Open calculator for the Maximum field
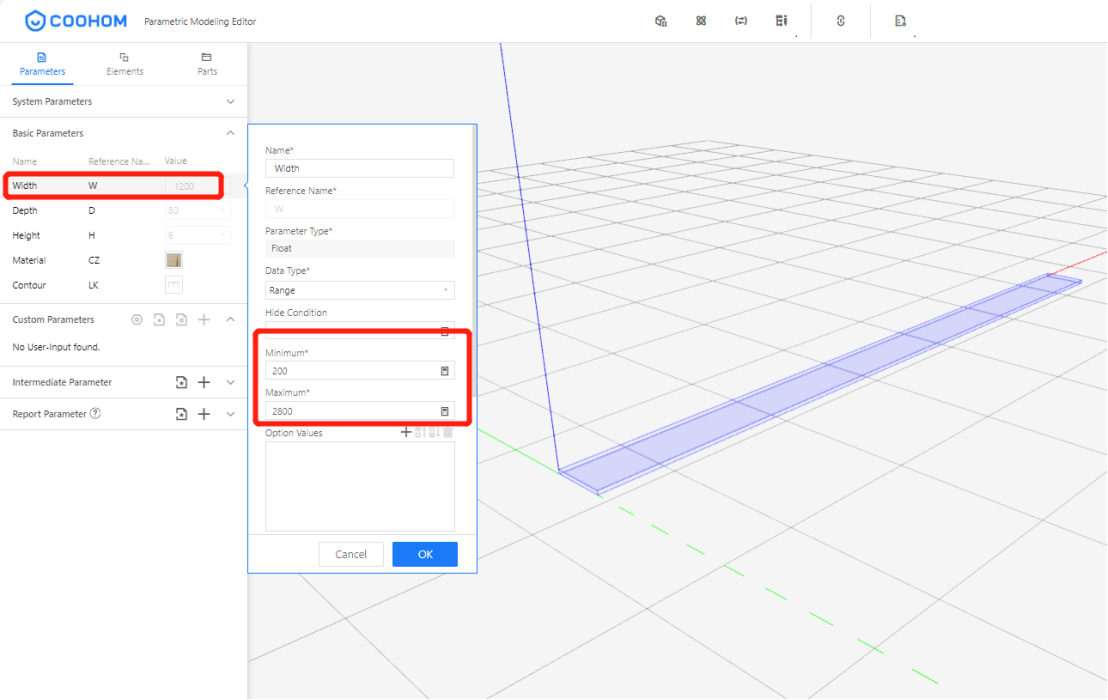 (x=445, y=411)
